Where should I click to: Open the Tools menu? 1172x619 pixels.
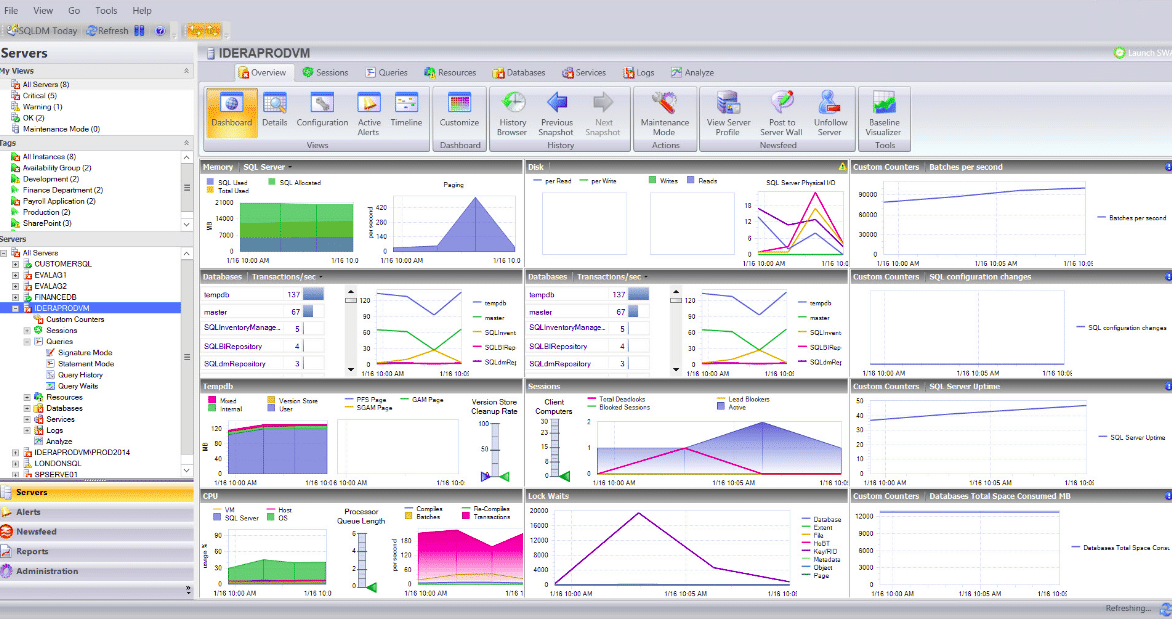(x=106, y=10)
